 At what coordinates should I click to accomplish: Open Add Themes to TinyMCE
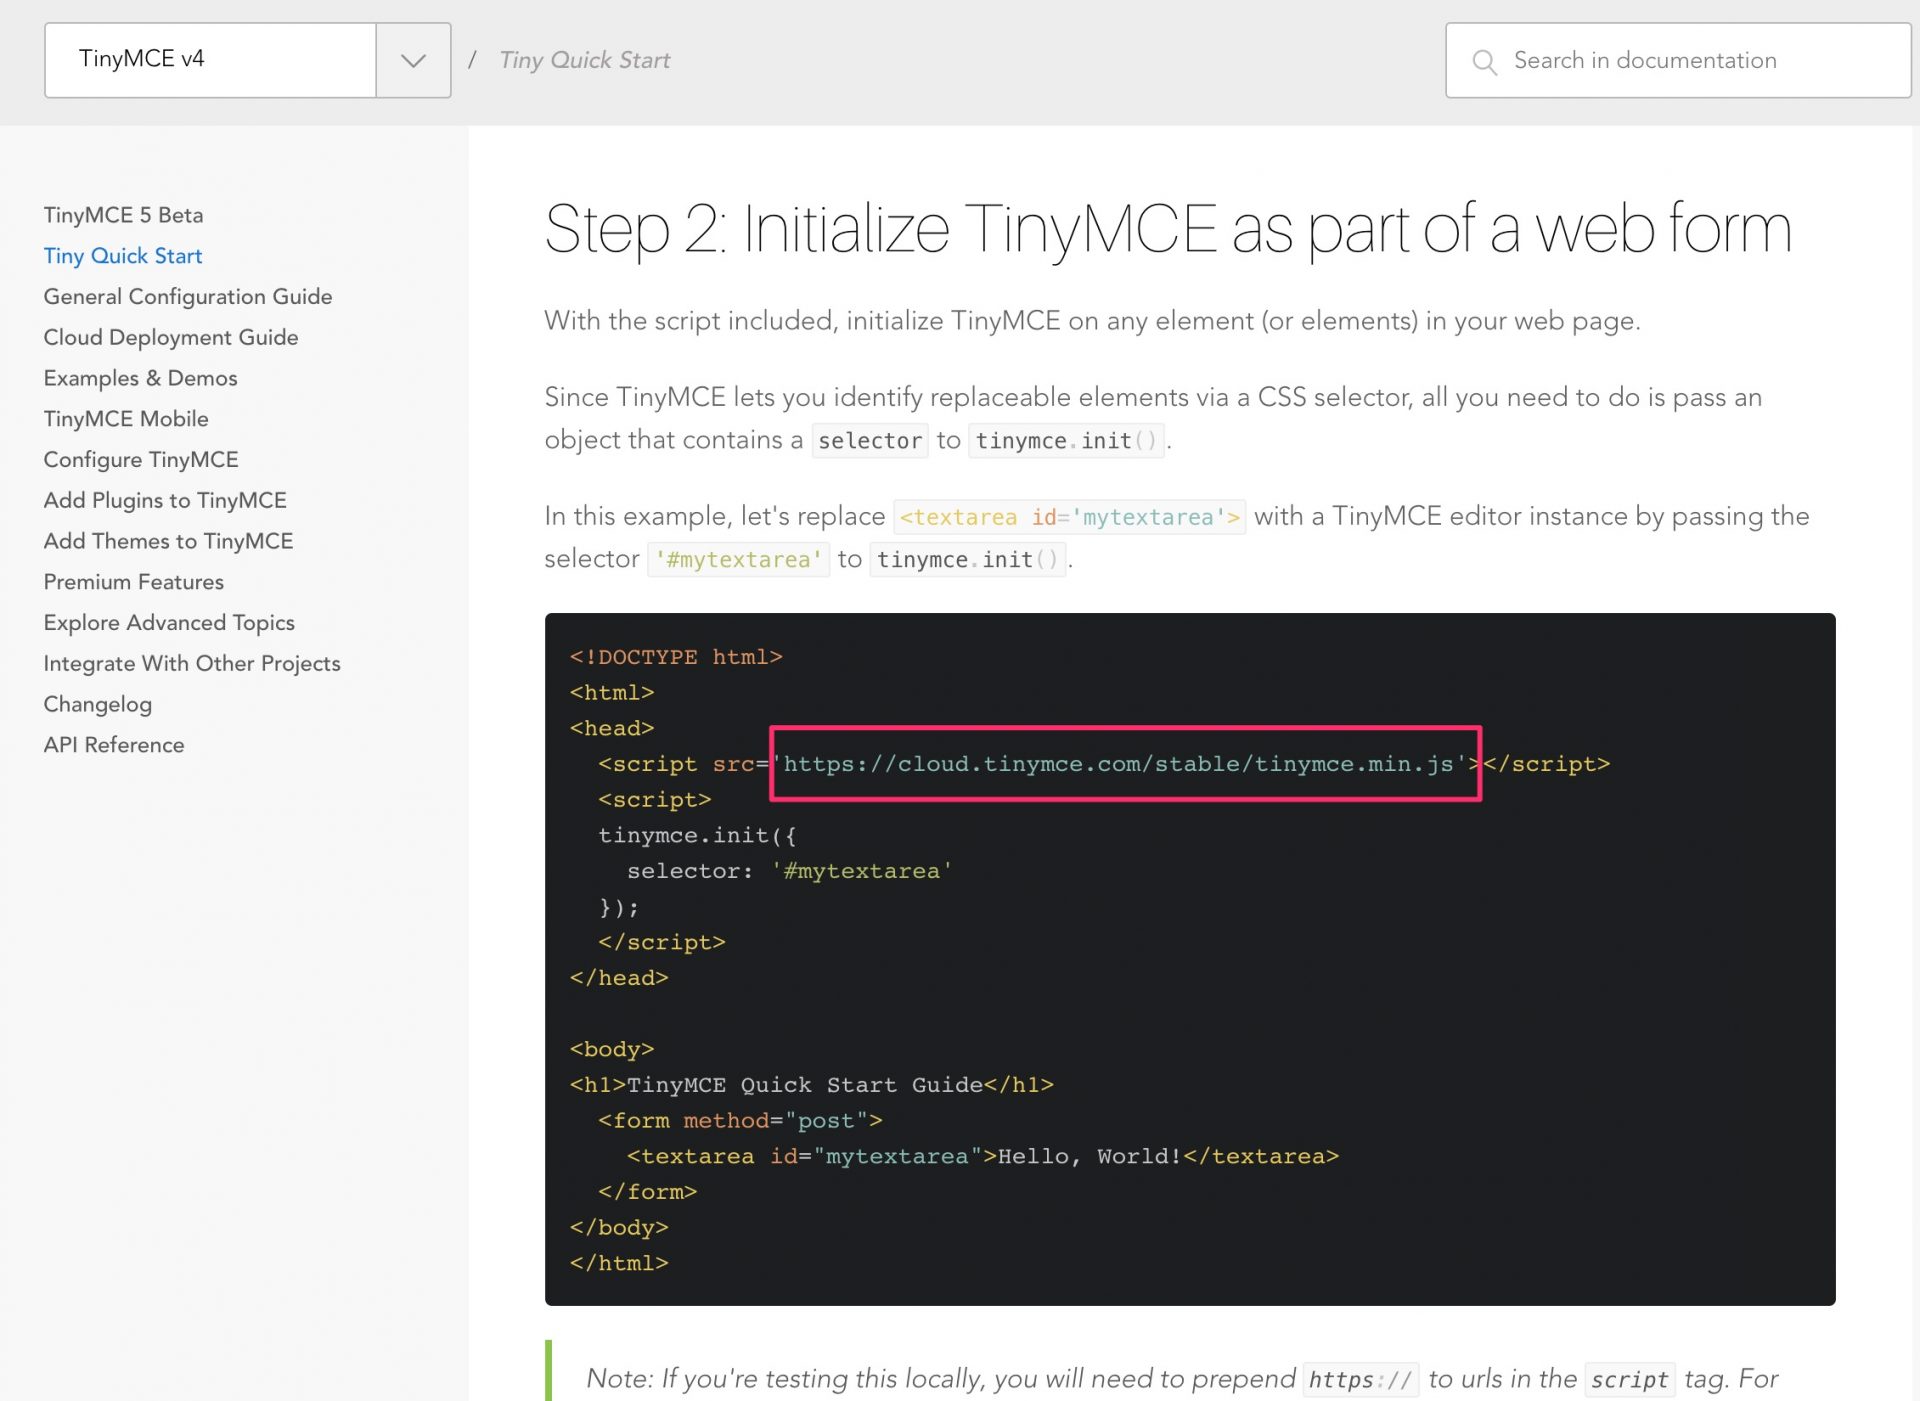pos(167,541)
